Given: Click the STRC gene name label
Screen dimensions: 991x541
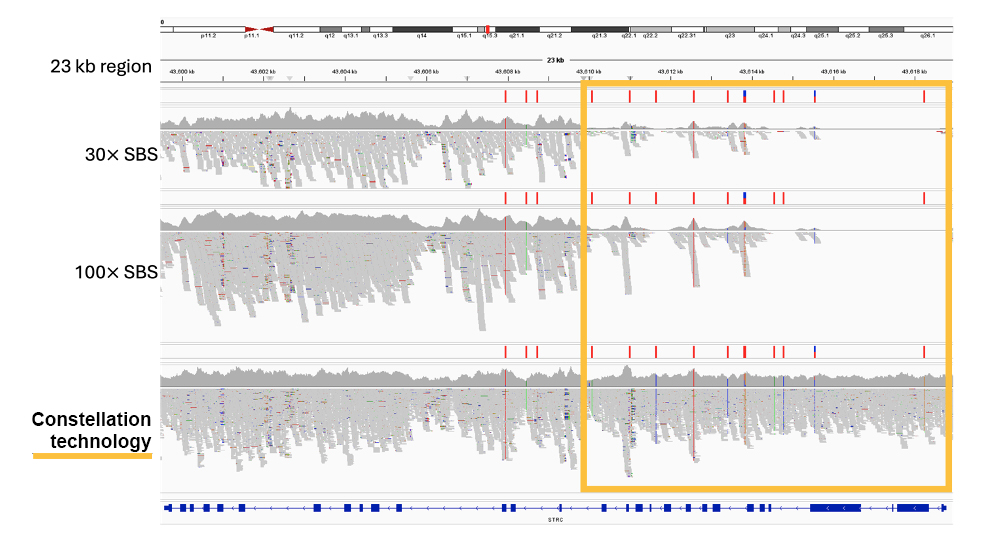Looking at the screenshot, I should point(555,520).
